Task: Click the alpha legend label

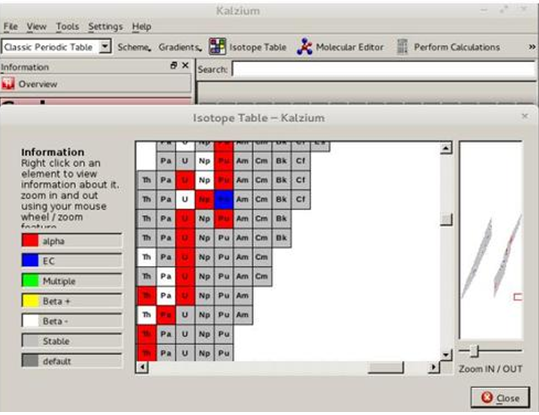Action: (53, 241)
